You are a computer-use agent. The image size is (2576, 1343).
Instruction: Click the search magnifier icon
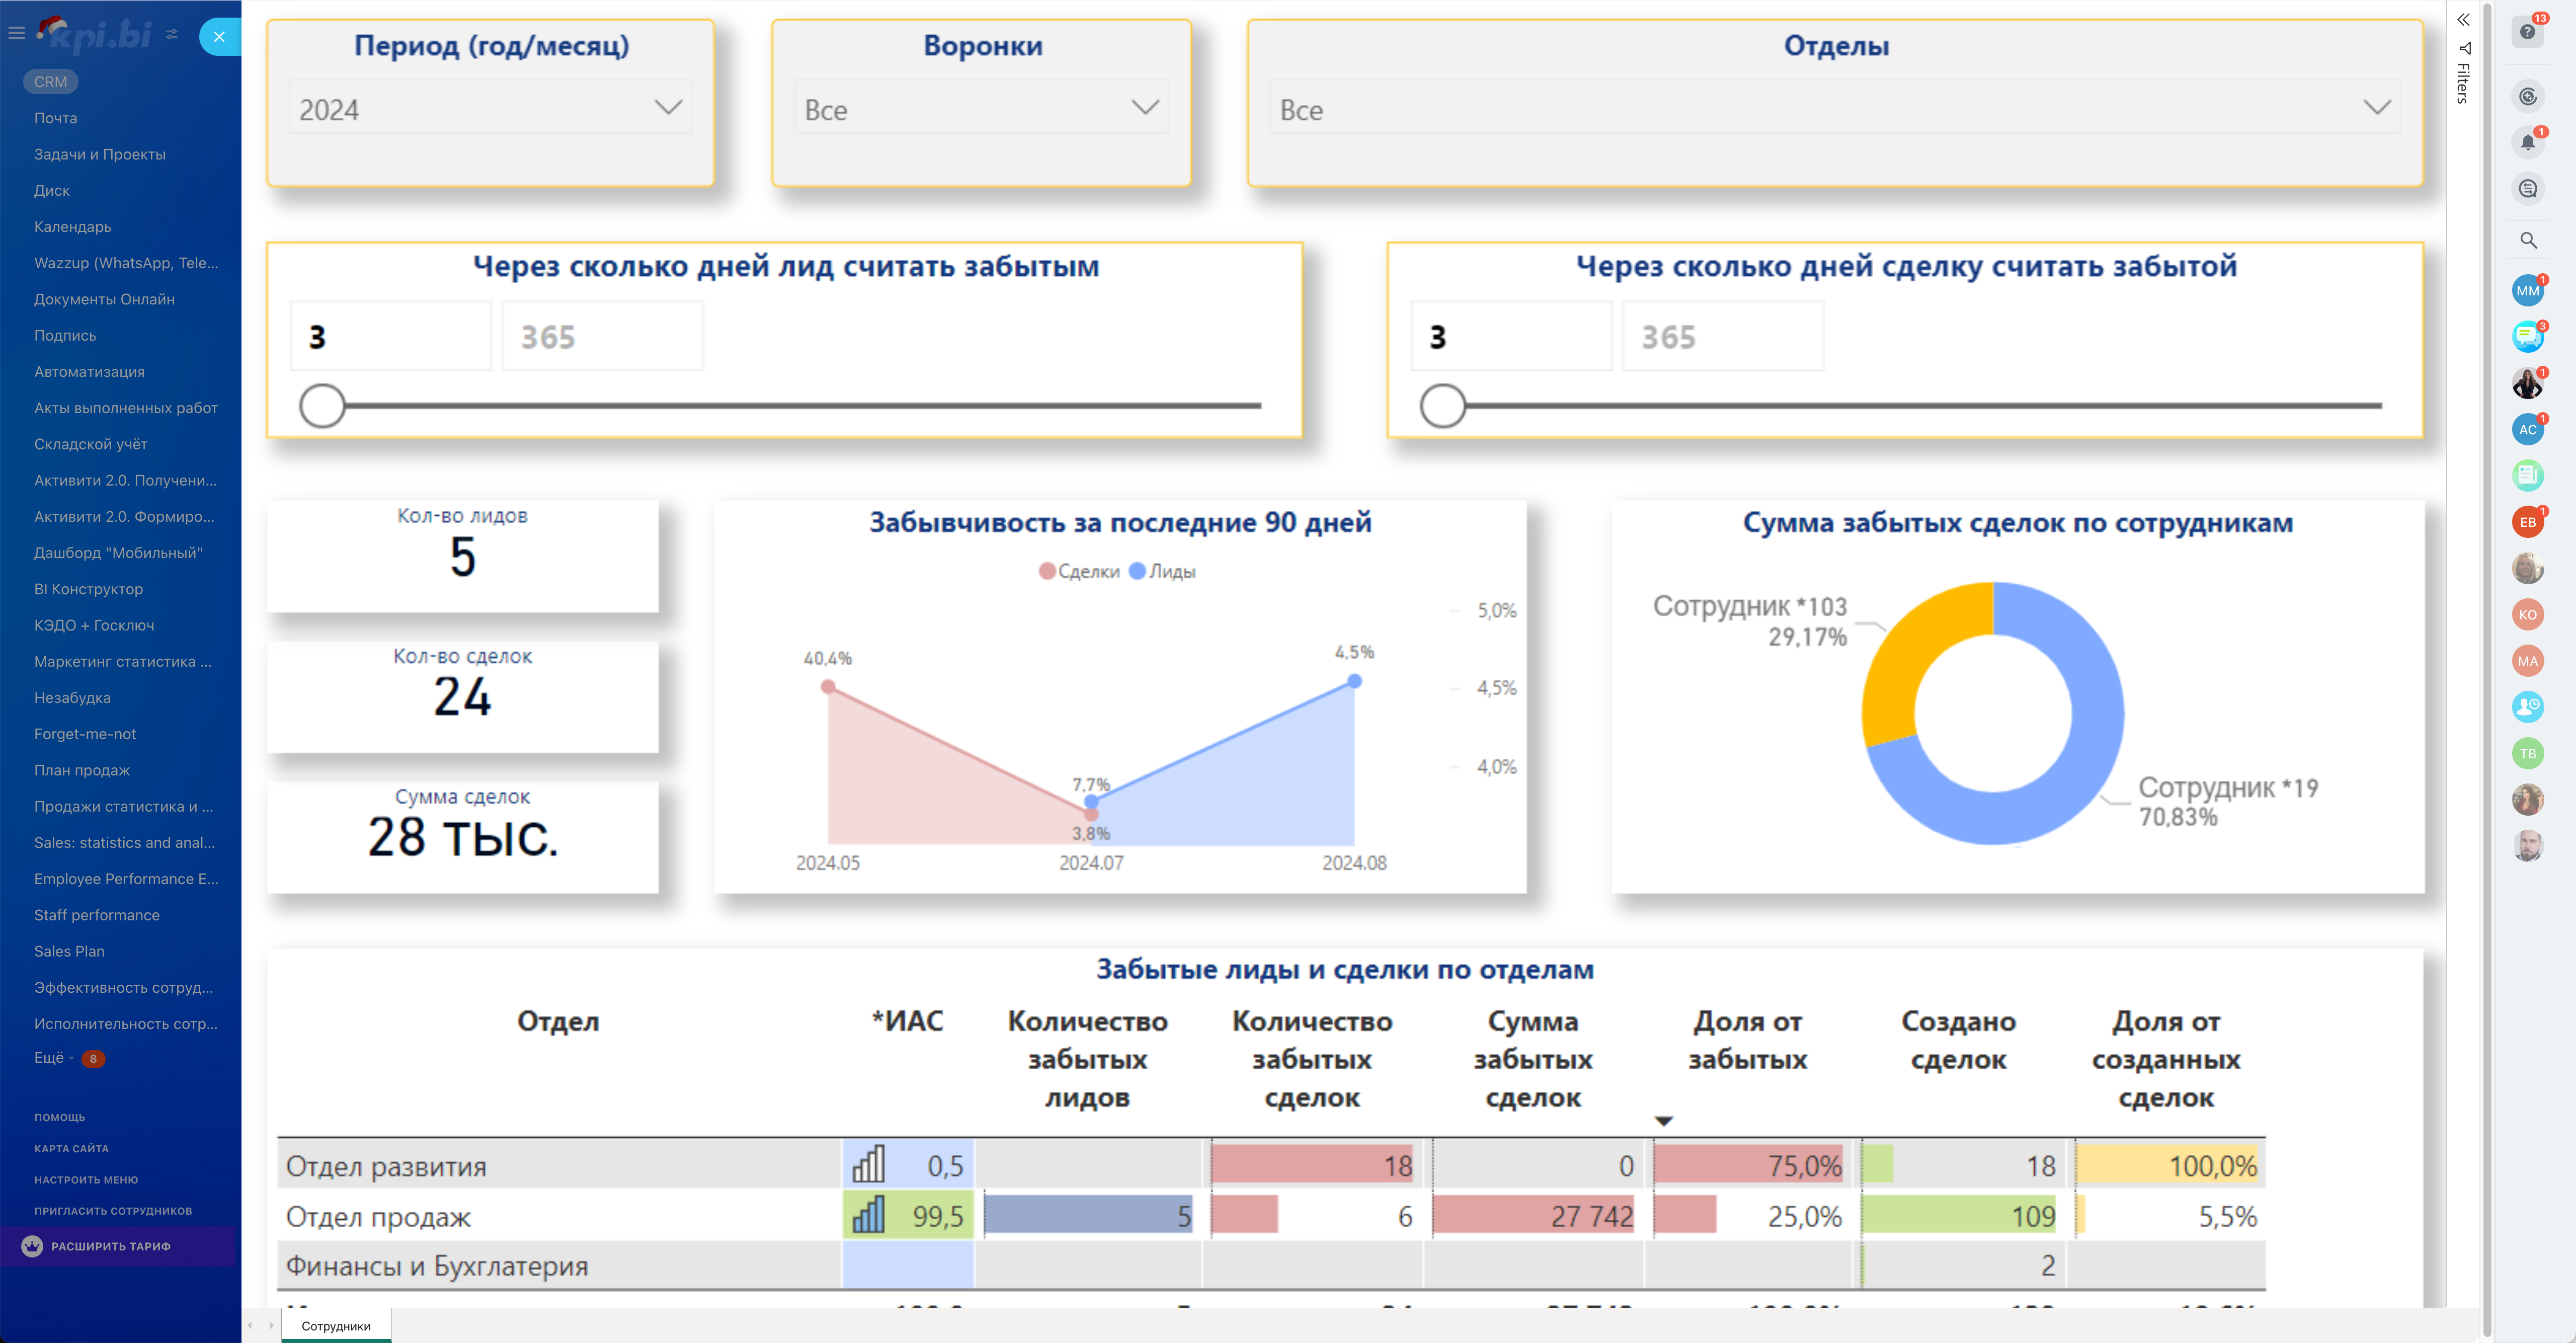[2527, 240]
